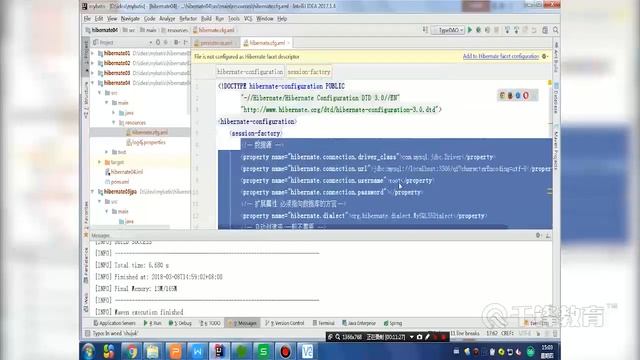The image size is (640, 360).
Task: Click session-factory breadcrumb
Action: pyautogui.click(x=309, y=72)
